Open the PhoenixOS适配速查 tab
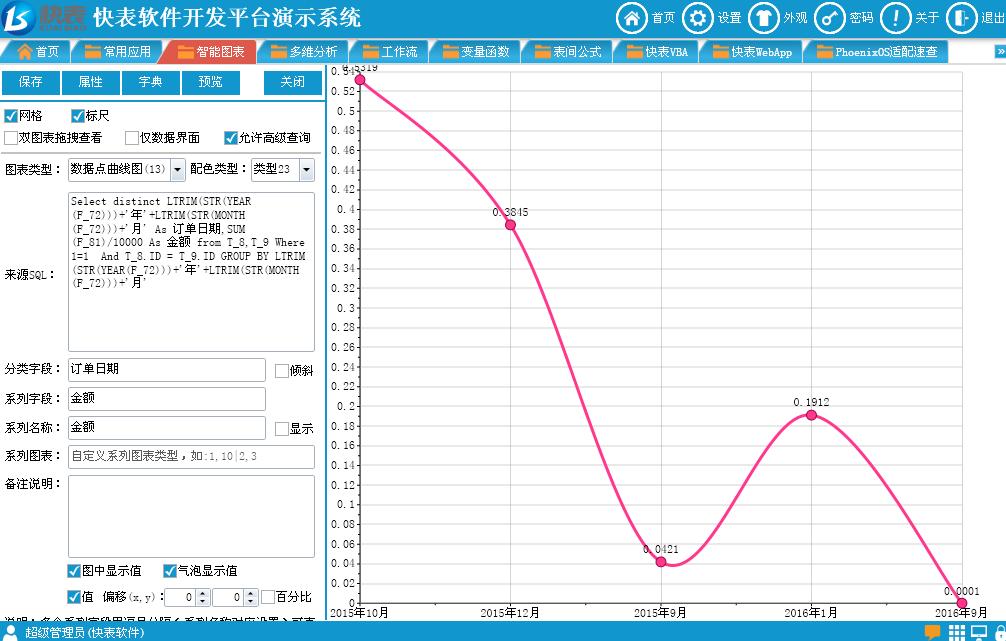Image resolution: width=1006 pixels, height=641 pixels. click(876, 51)
